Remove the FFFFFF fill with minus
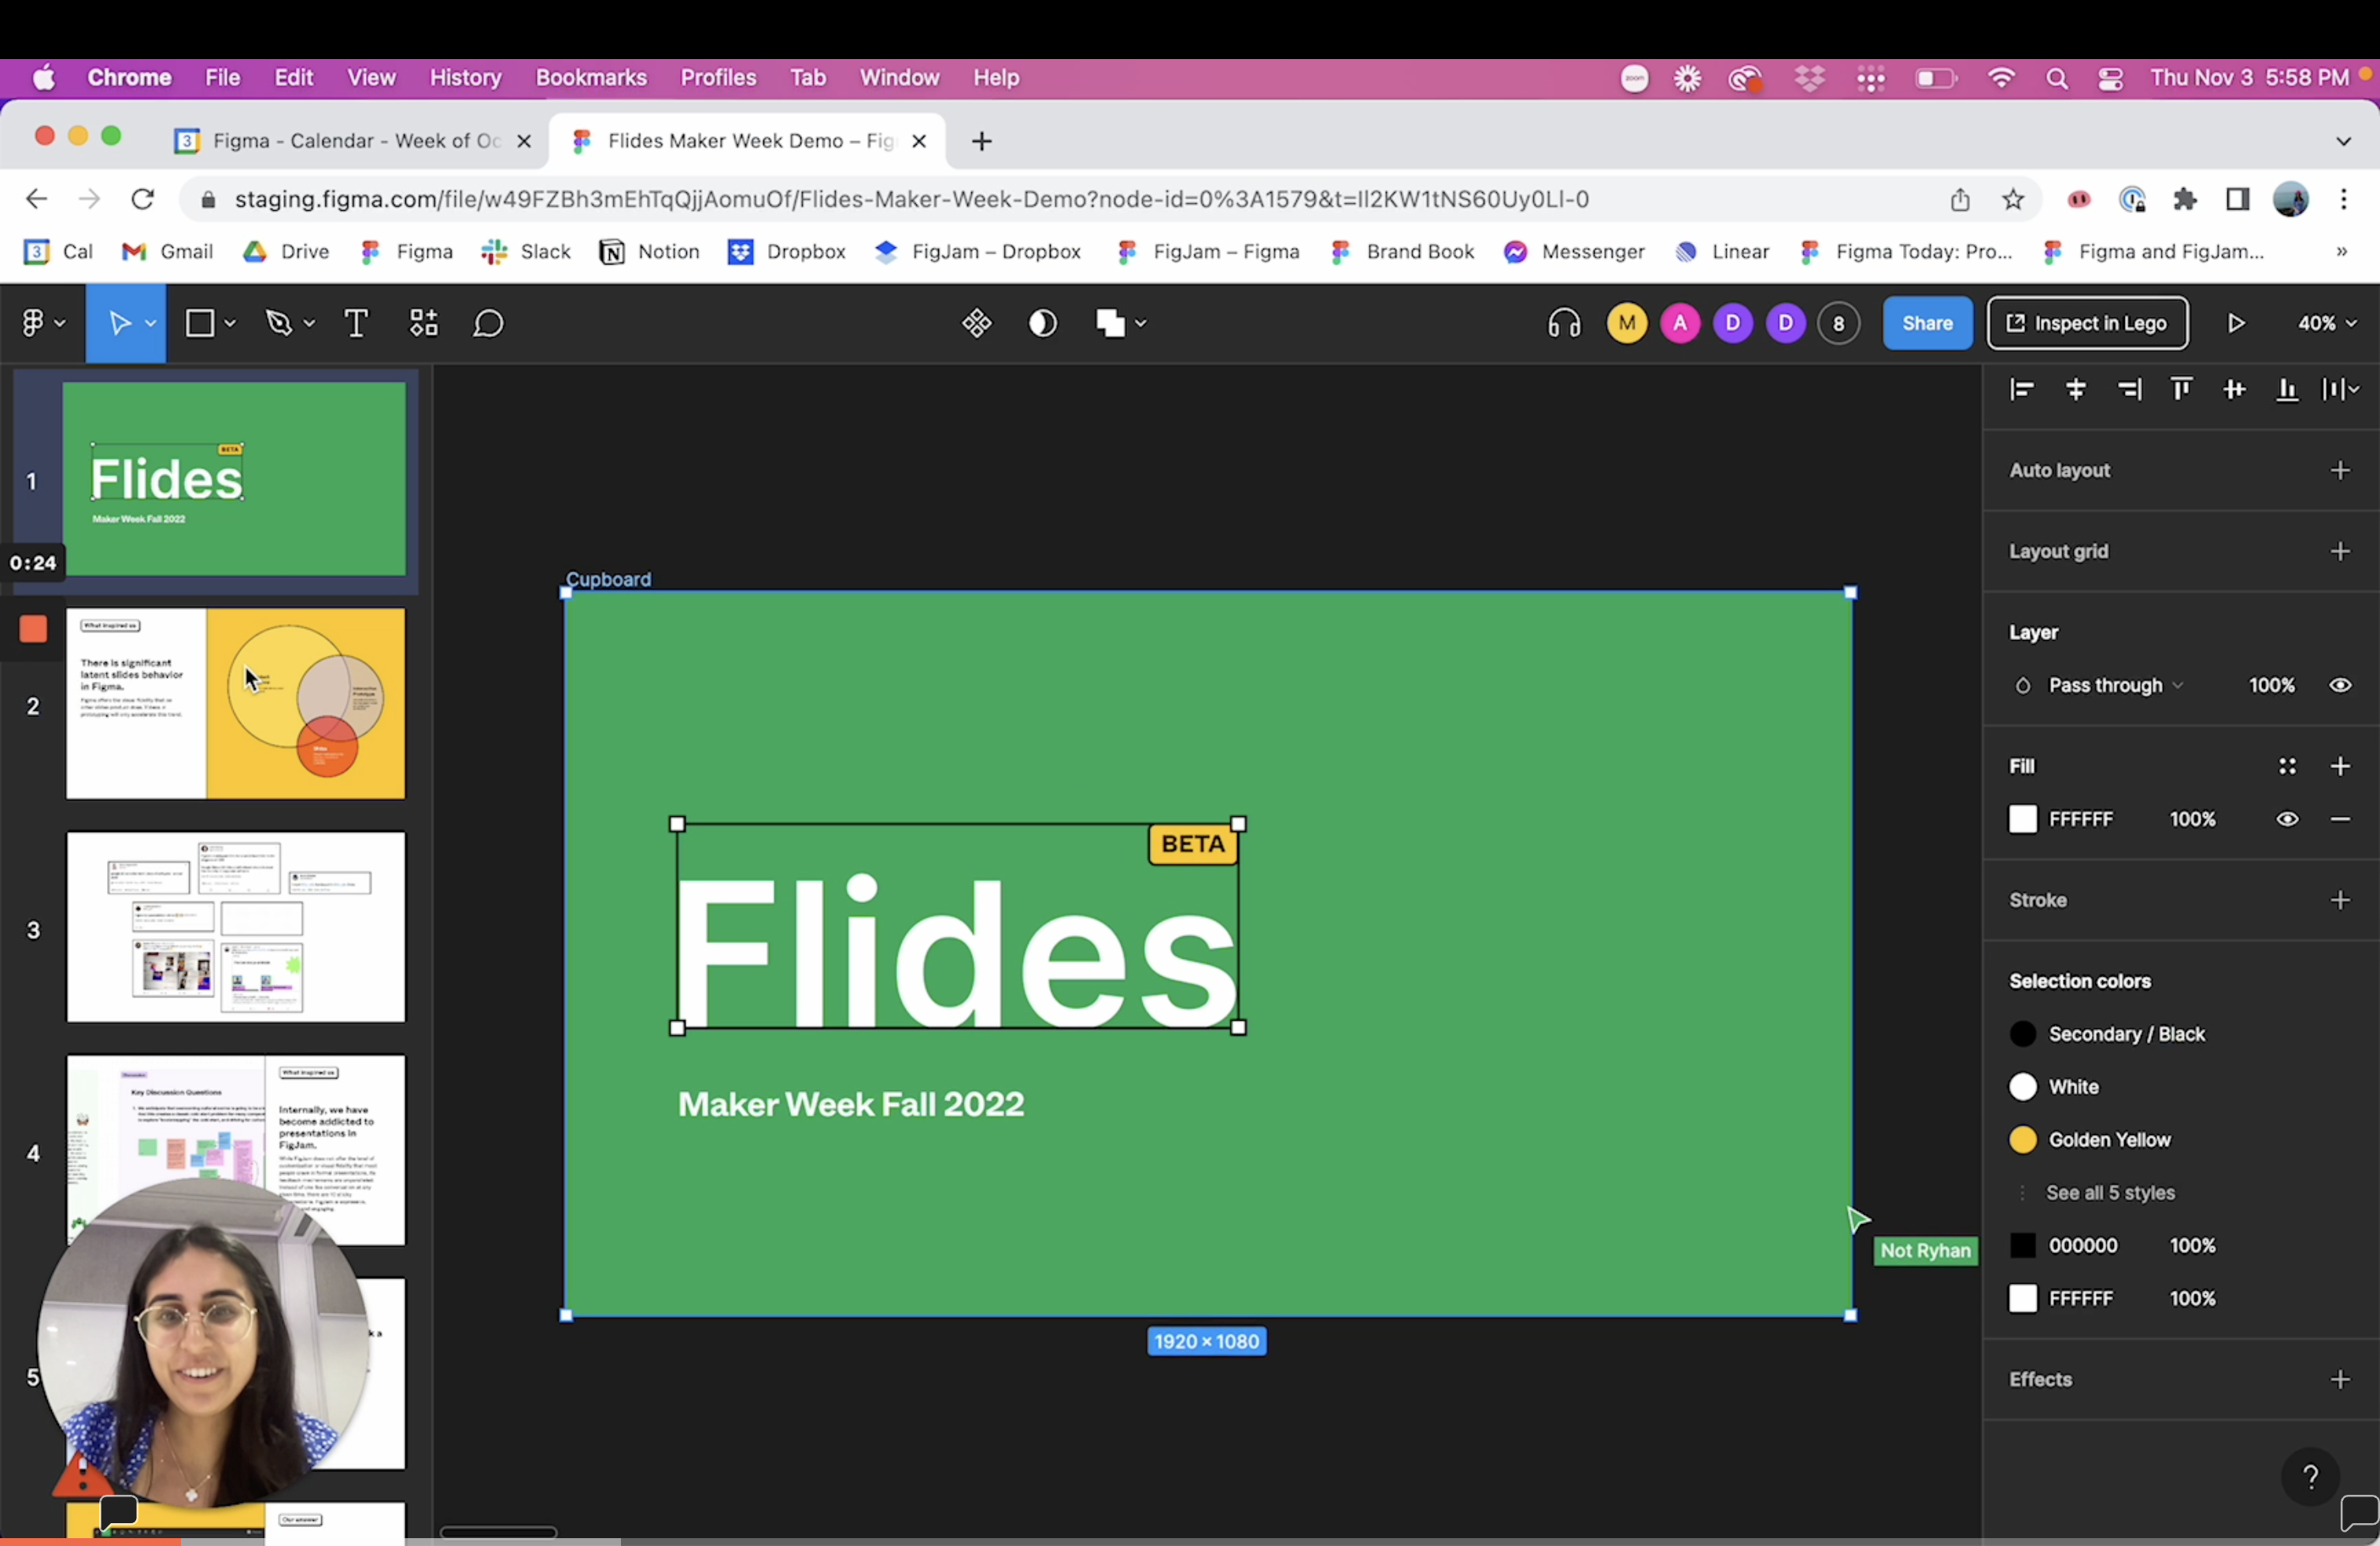The image size is (2380, 1546). pos(2340,820)
